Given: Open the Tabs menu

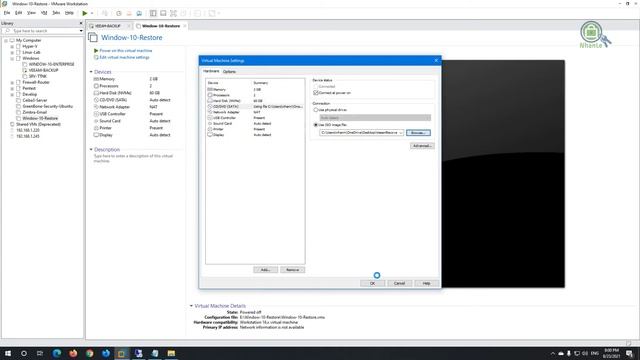Looking at the screenshot, I should pos(56,13).
